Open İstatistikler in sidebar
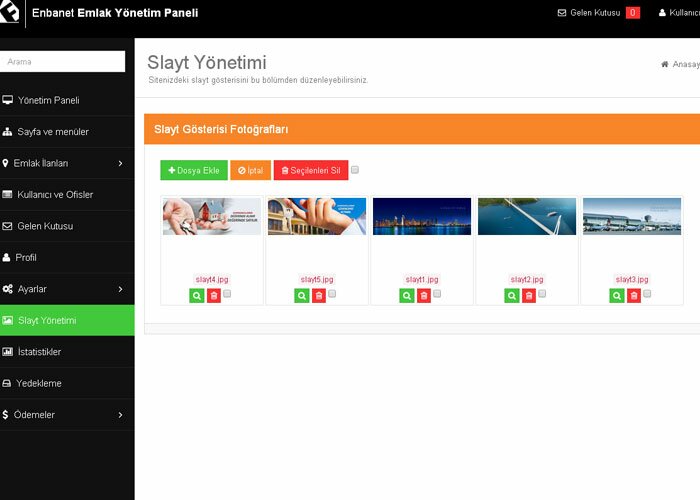 point(67,352)
